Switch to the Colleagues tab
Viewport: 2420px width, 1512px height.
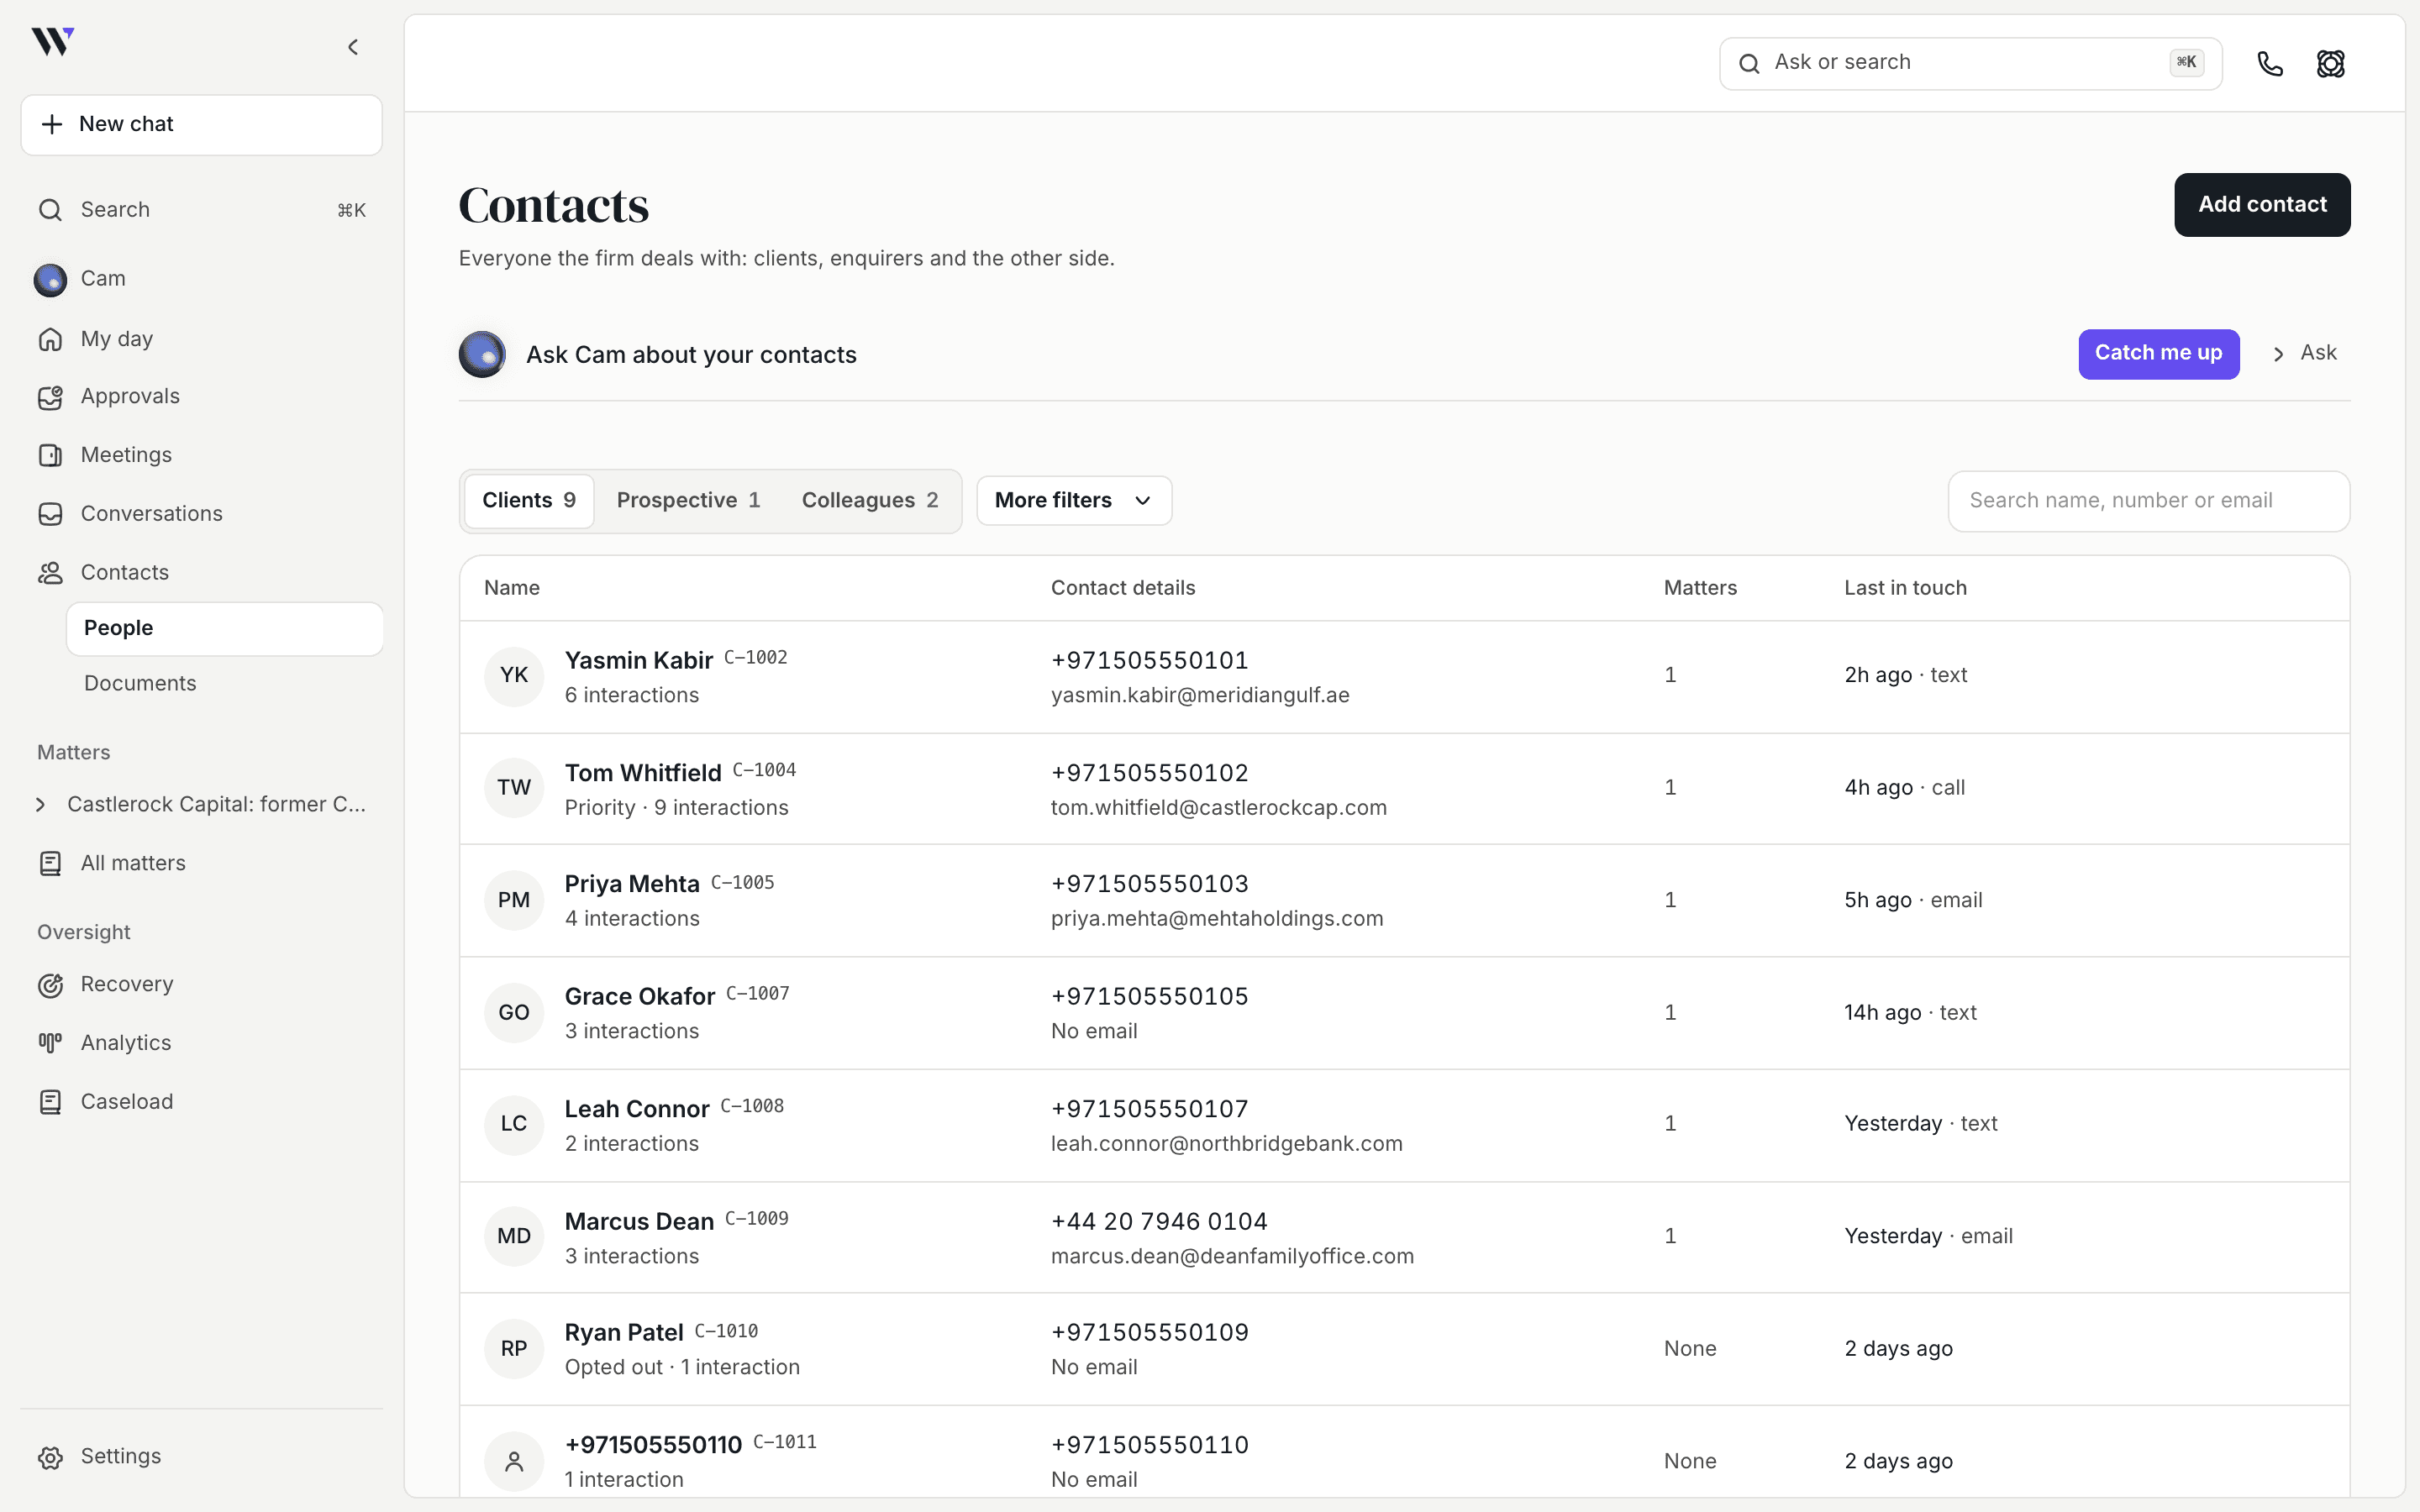(x=870, y=501)
